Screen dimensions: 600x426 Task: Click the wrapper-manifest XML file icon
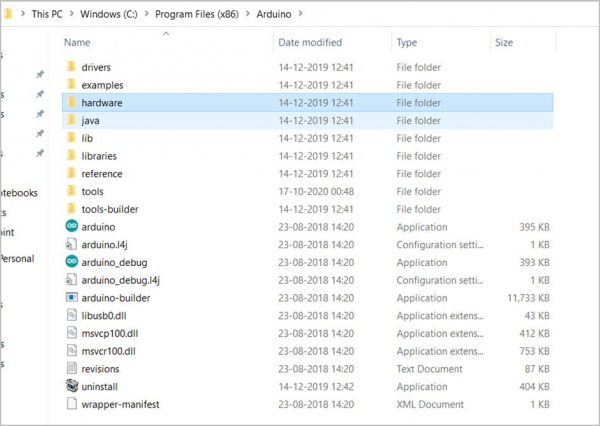click(72, 404)
